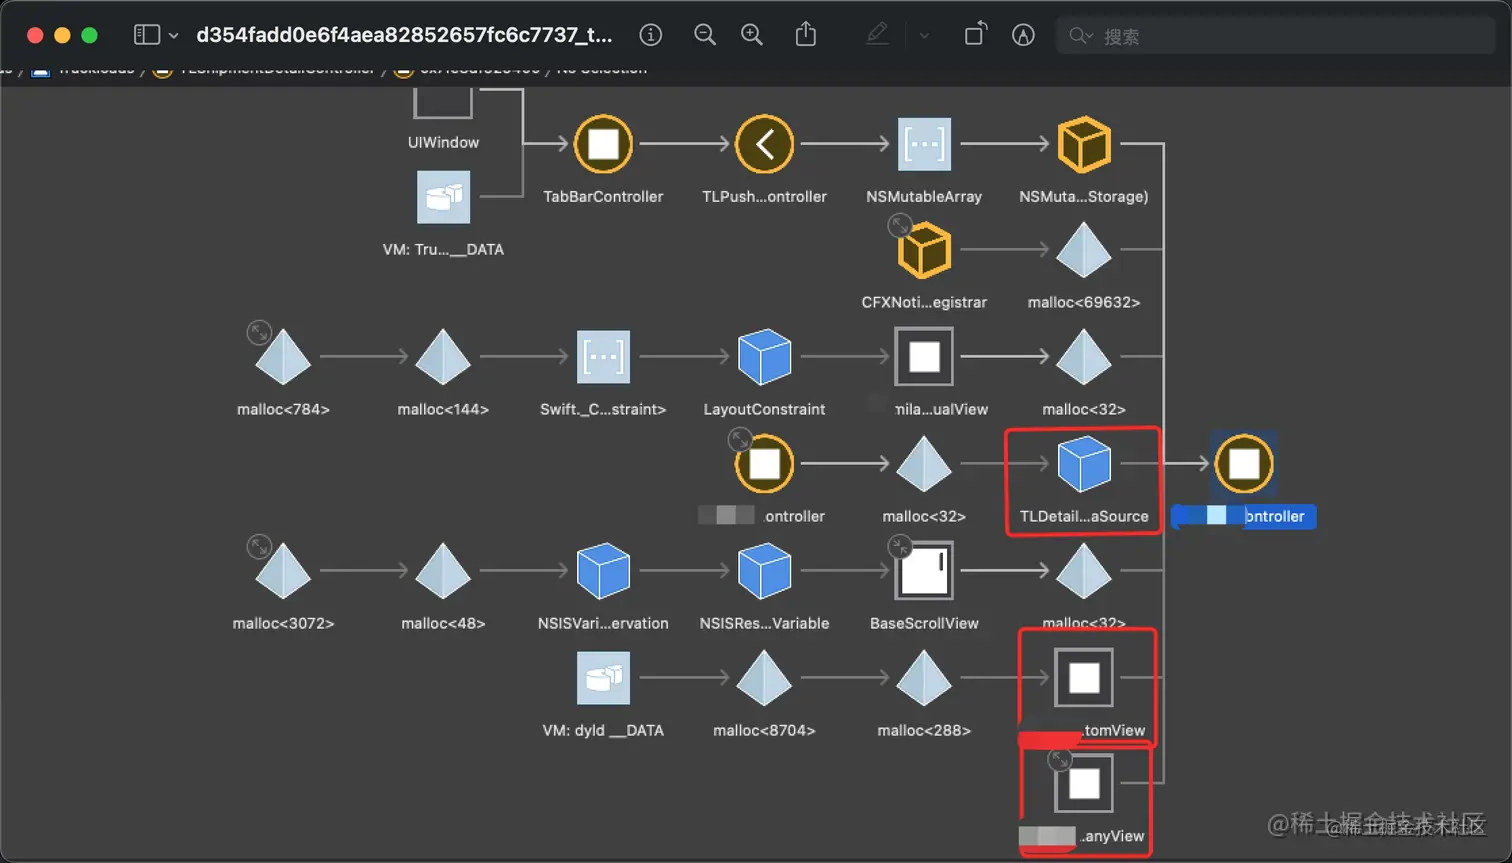Expand badge on the blurred ...ontroller node
This screenshot has height=863, width=1512.
click(740, 439)
